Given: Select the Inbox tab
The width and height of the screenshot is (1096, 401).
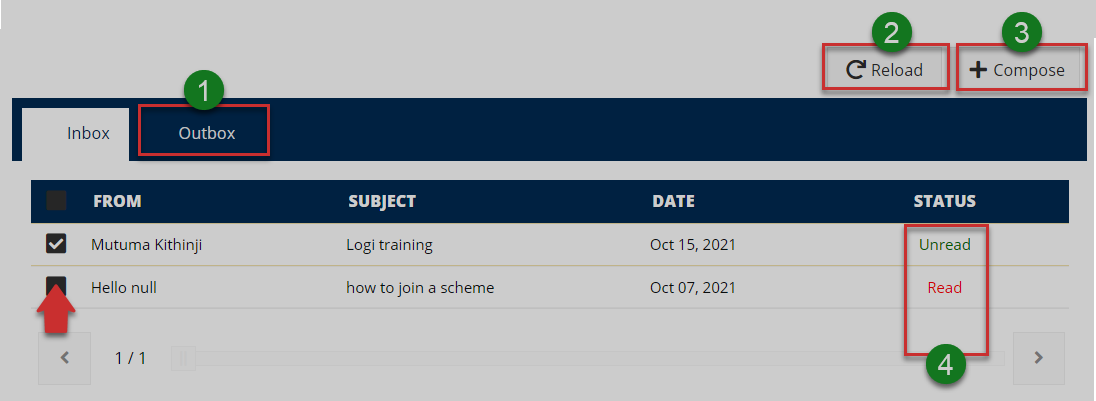Looking at the screenshot, I should pos(88,133).
